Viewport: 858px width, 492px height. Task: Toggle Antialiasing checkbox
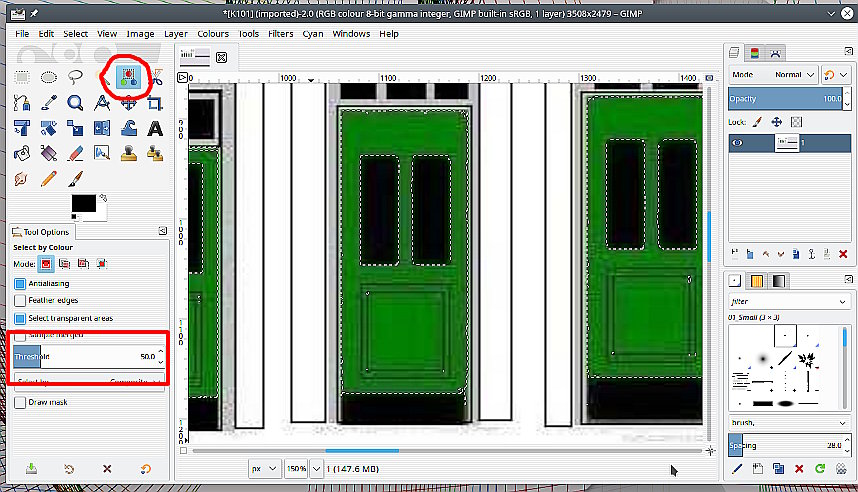click(x=20, y=283)
